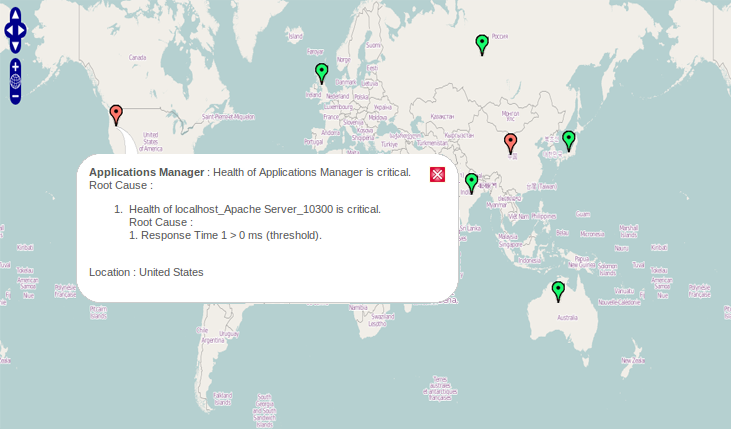Click the 'Türkiye' map label

[389, 145]
